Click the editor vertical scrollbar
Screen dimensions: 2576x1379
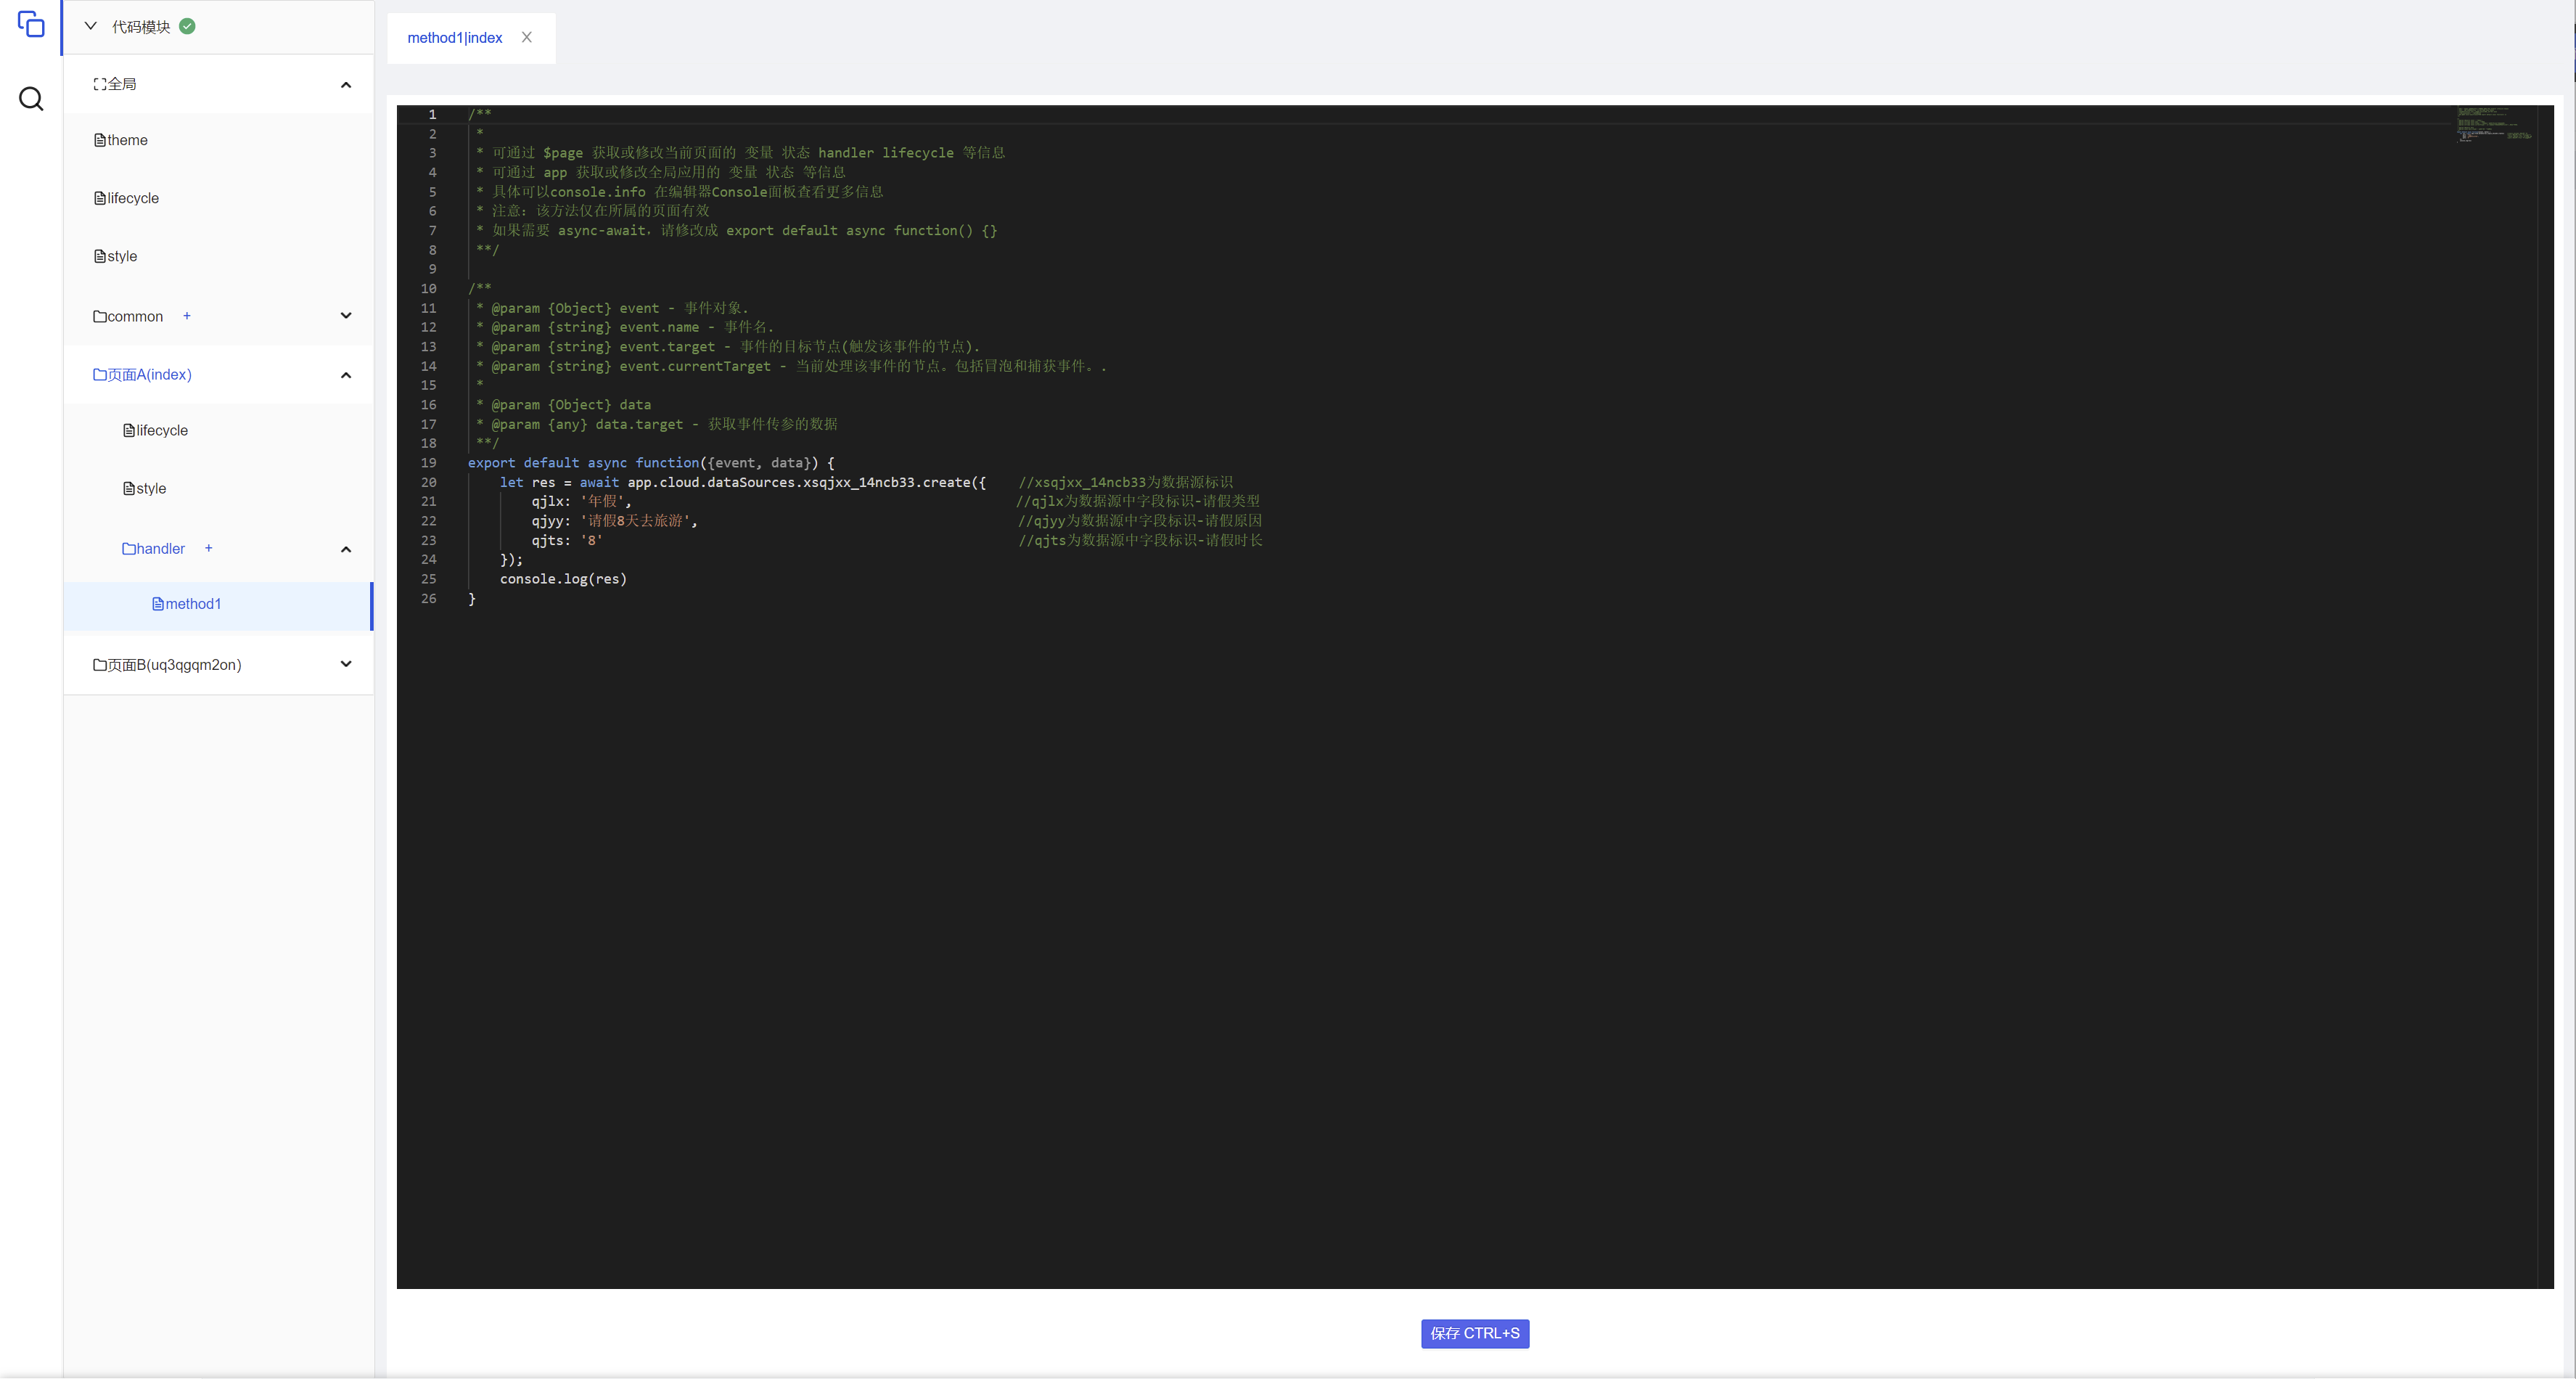coord(2546,697)
